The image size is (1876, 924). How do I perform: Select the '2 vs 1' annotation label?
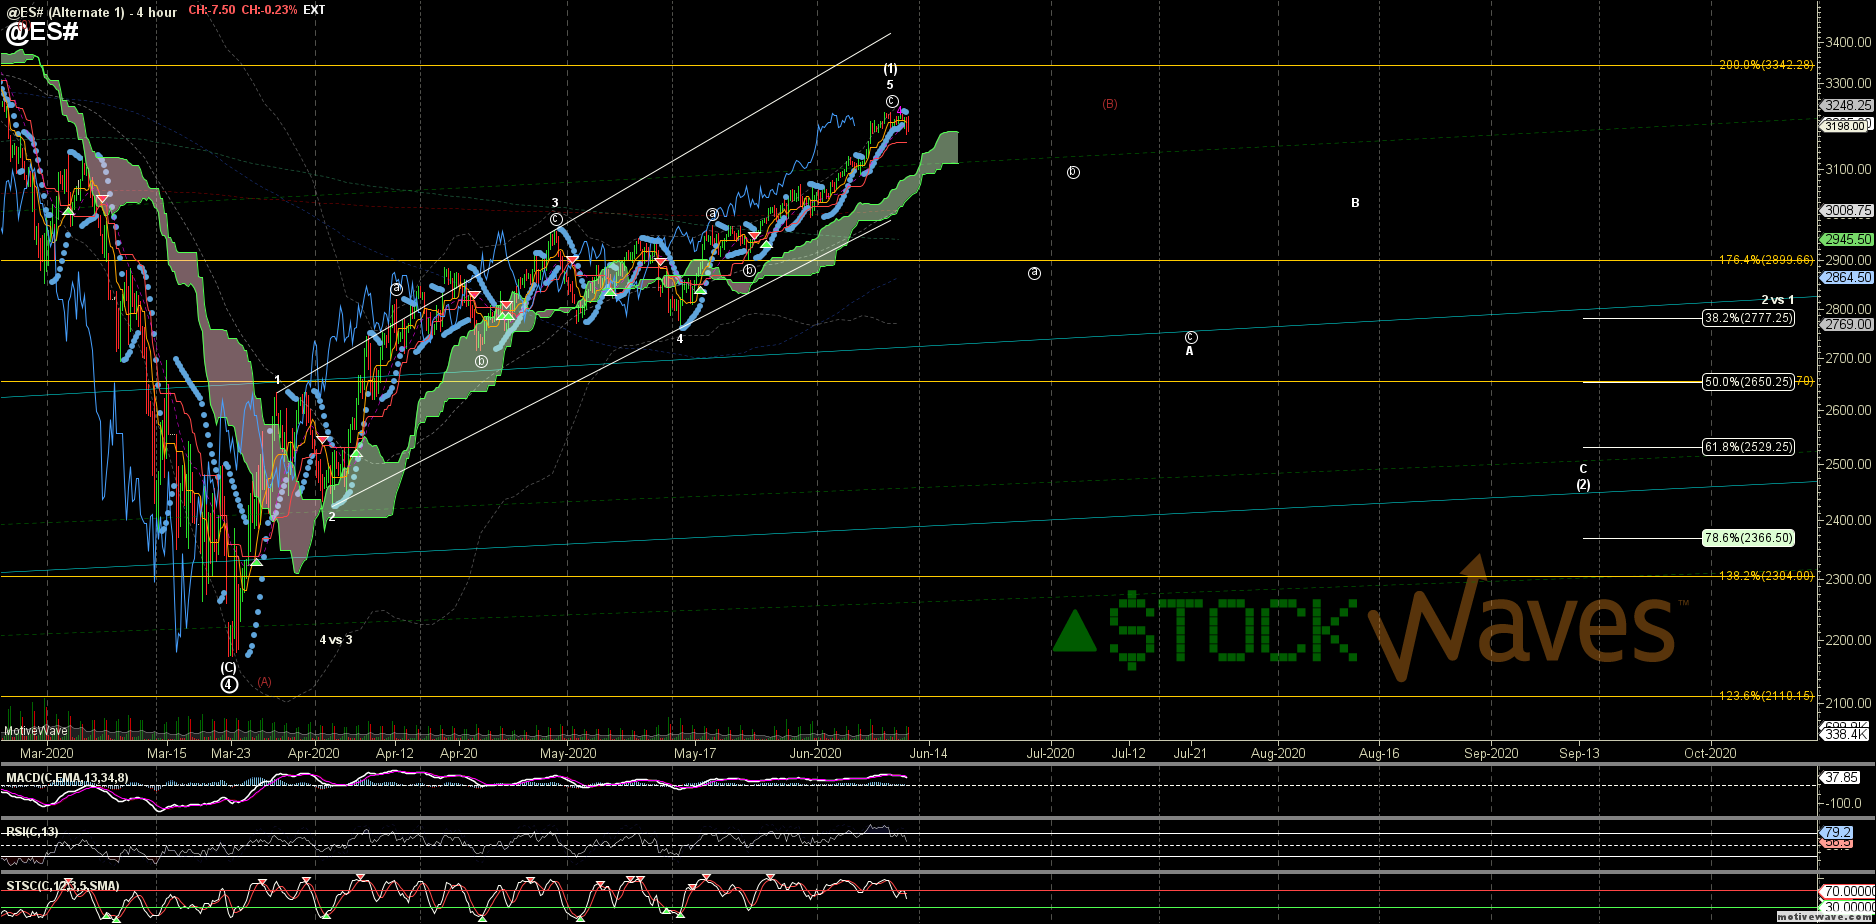click(1777, 300)
